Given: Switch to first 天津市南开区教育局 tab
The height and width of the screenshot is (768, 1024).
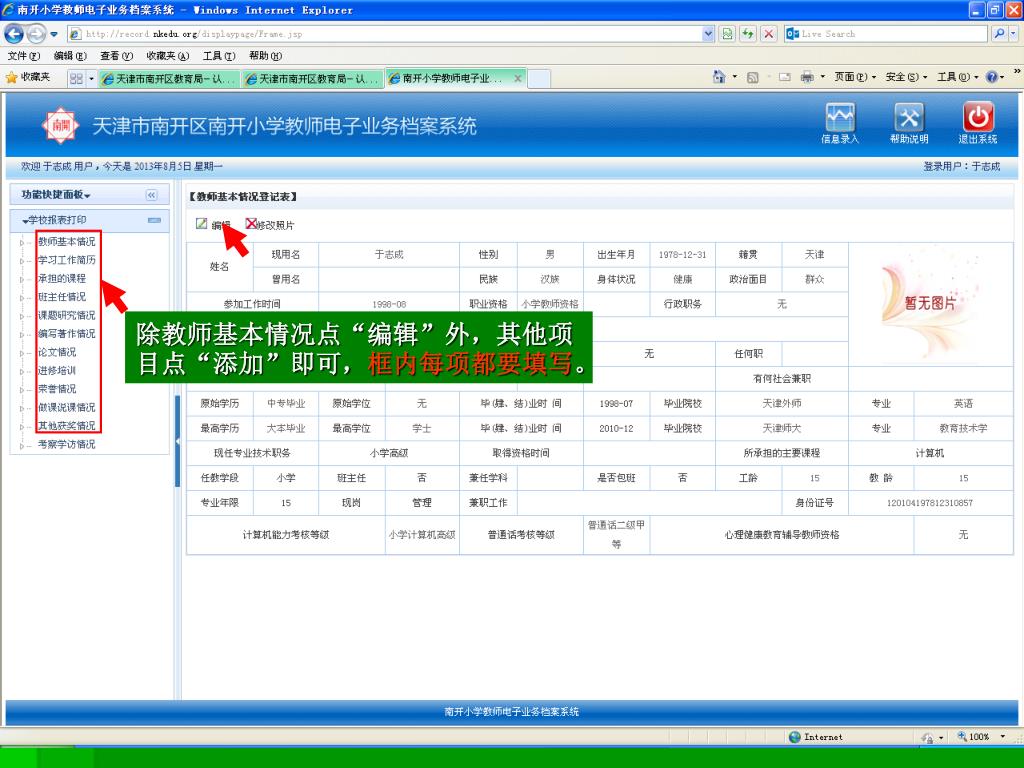Looking at the screenshot, I should [170, 78].
